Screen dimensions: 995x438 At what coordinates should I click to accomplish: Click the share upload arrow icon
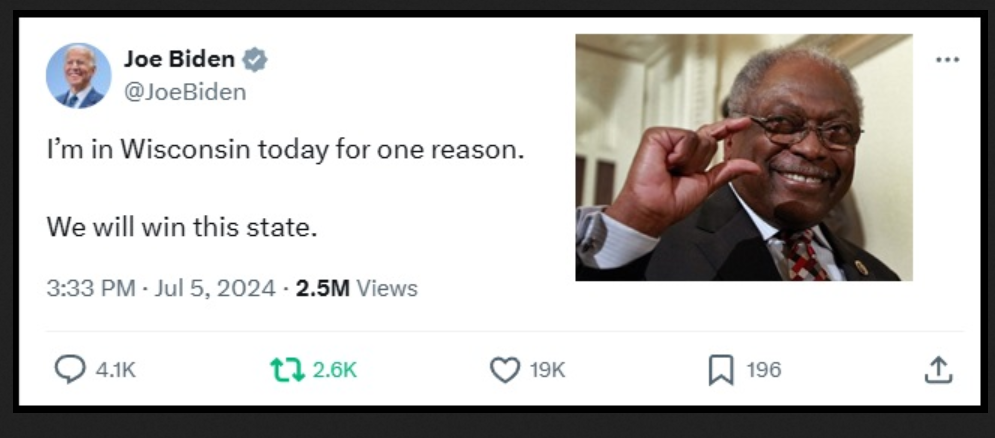click(937, 370)
